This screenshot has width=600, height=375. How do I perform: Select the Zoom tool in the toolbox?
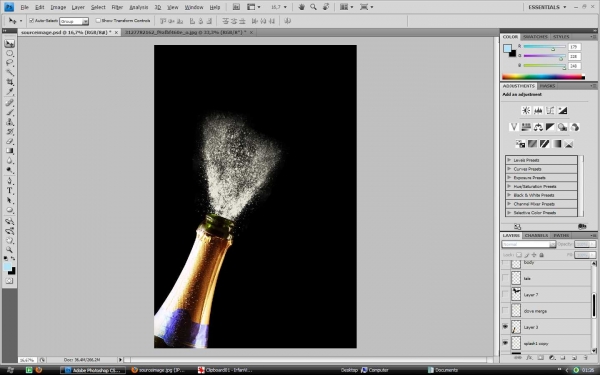[10, 250]
